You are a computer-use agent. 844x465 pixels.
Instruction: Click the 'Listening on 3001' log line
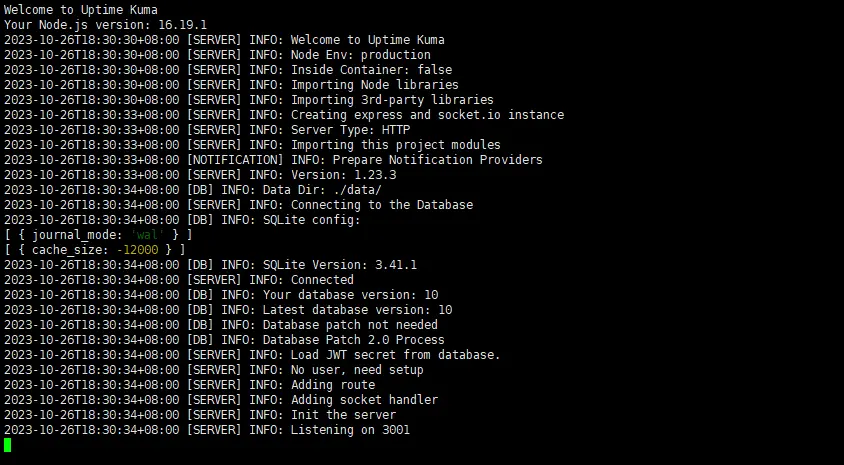(x=207, y=429)
